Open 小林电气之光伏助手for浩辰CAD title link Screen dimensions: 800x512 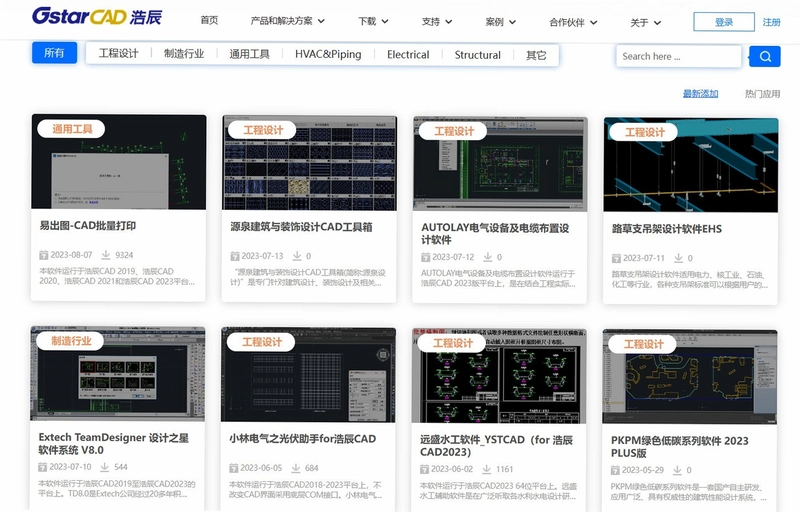[303, 439]
